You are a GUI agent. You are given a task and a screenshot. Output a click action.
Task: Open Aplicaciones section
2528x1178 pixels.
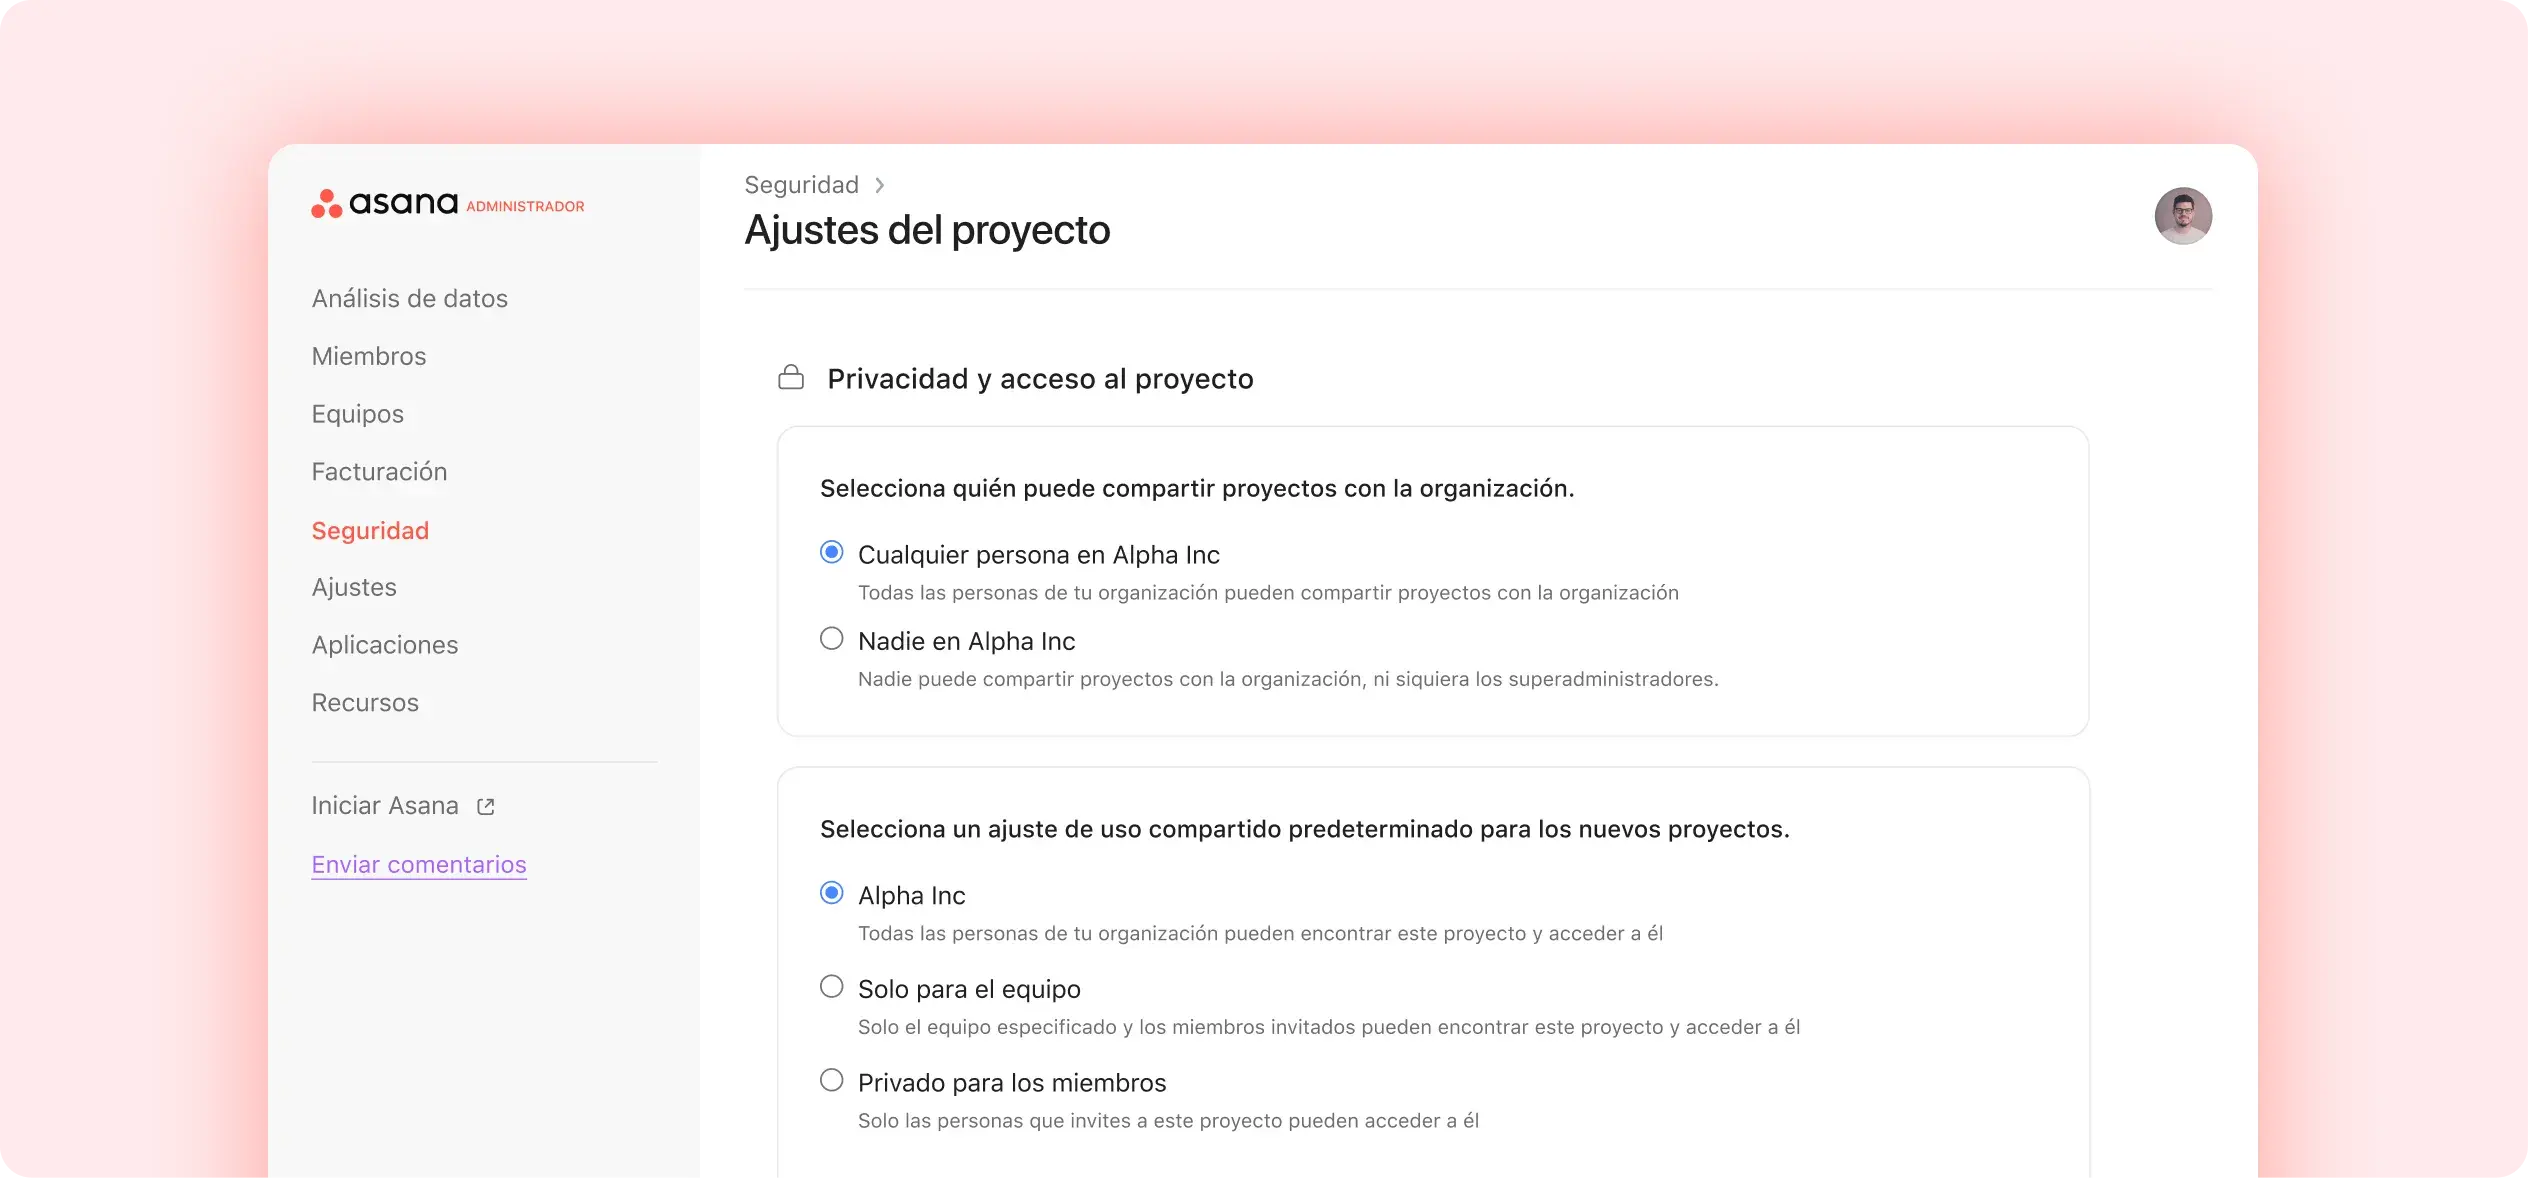click(384, 643)
